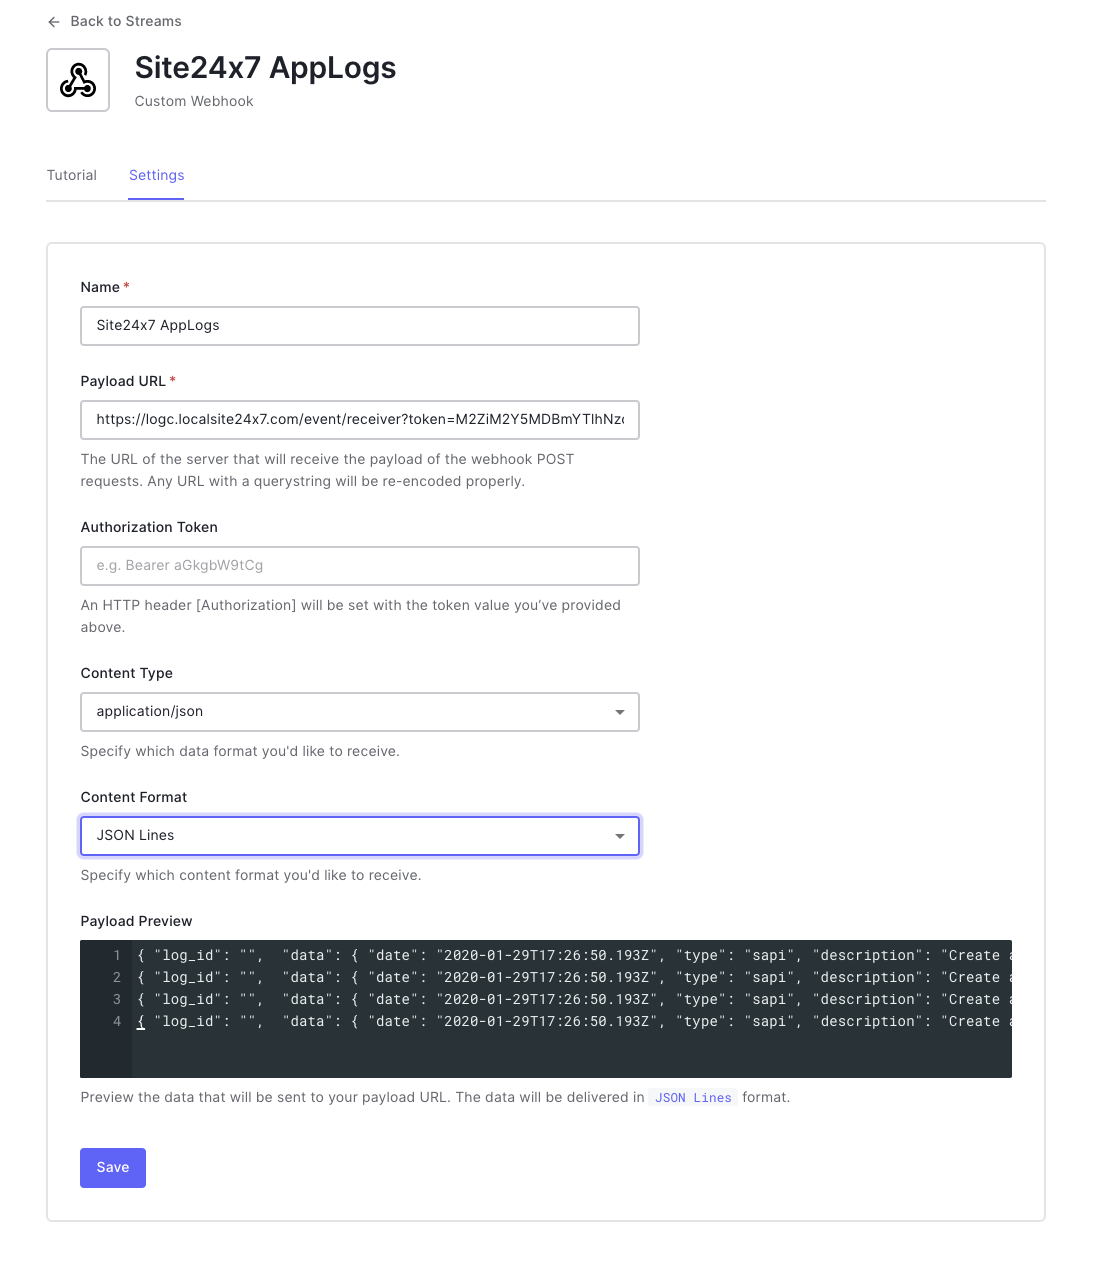Image resolution: width=1112 pixels, height=1270 pixels.
Task: Switch to the Tutorial tab
Action: (71, 175)
